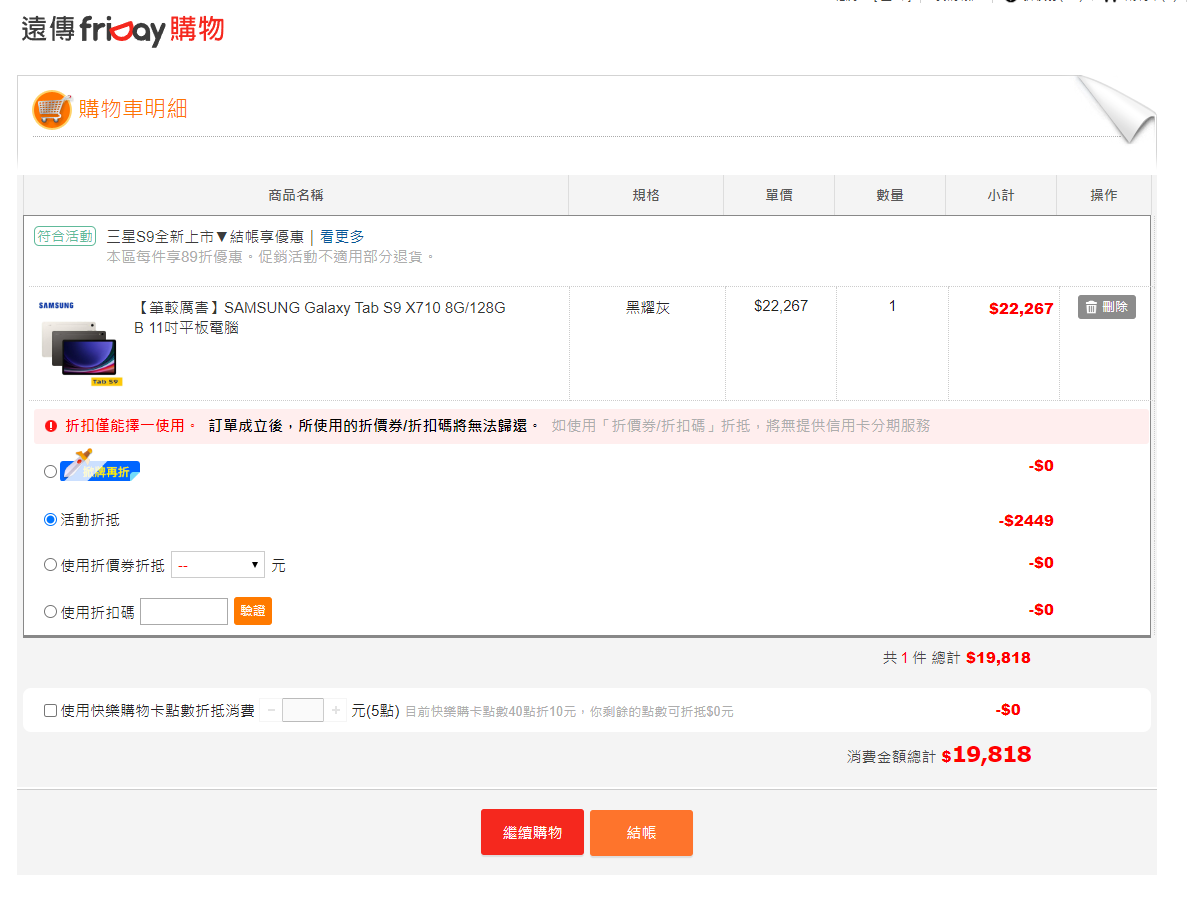Click the discount code input field
The height and width of the screenshot is (898, 1204).
pyautogui.click(x=184, y=612)
